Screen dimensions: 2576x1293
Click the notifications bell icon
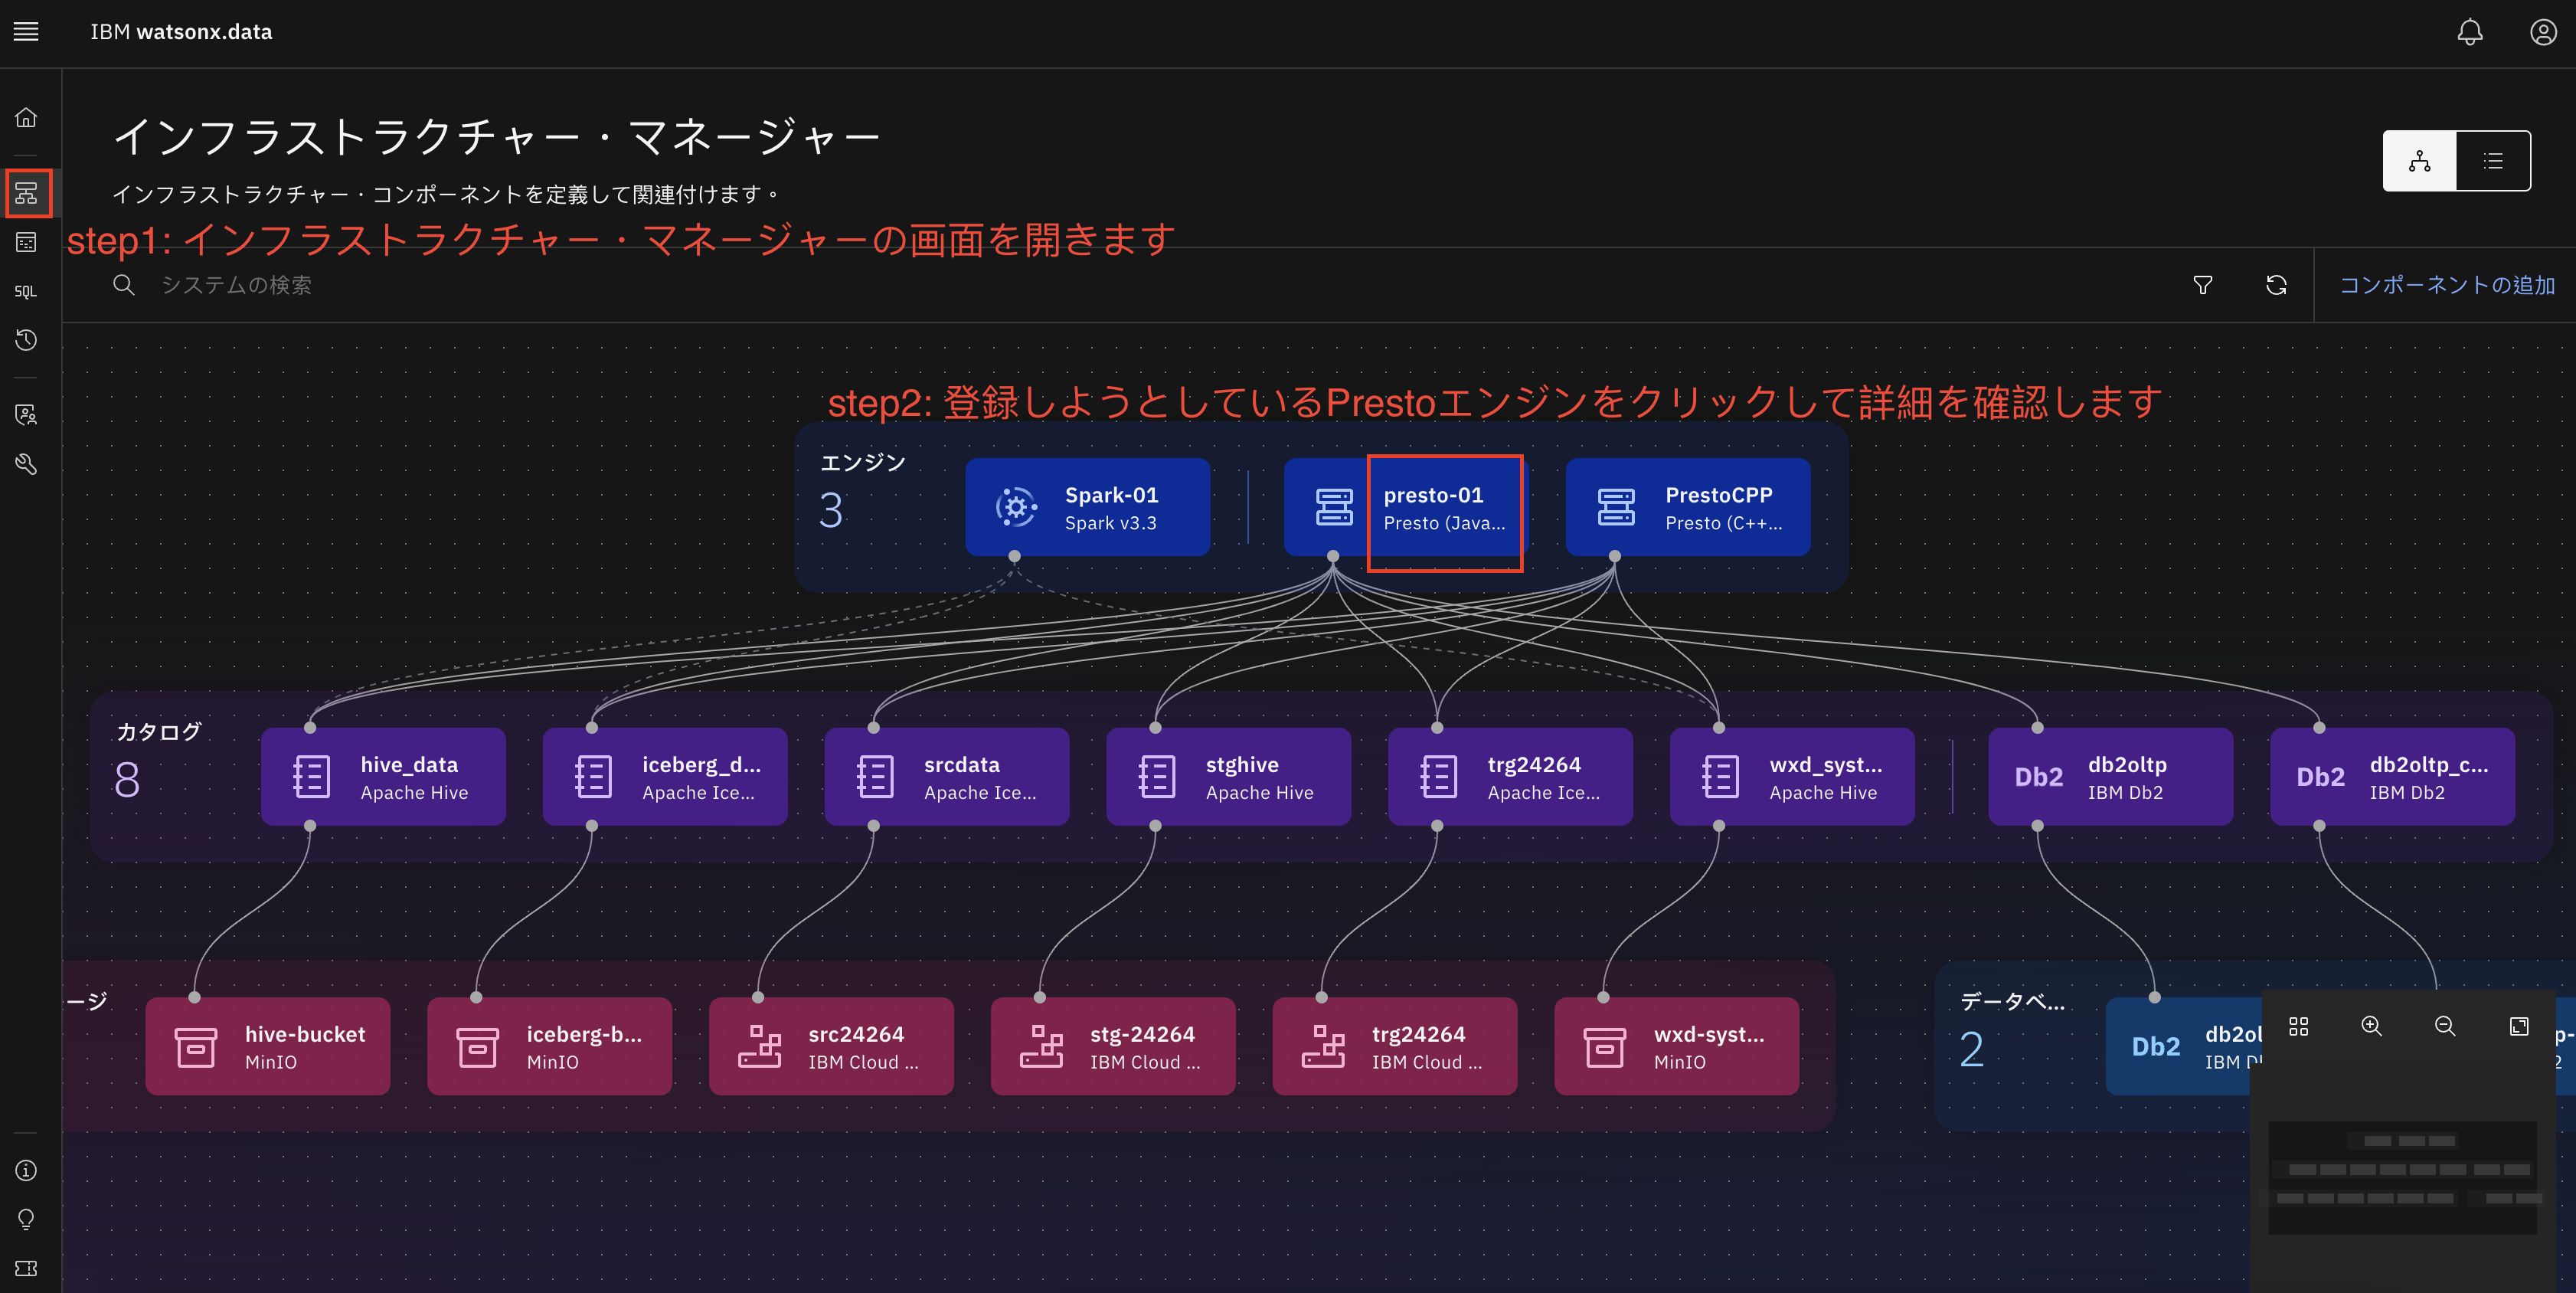pos(2469,32)
